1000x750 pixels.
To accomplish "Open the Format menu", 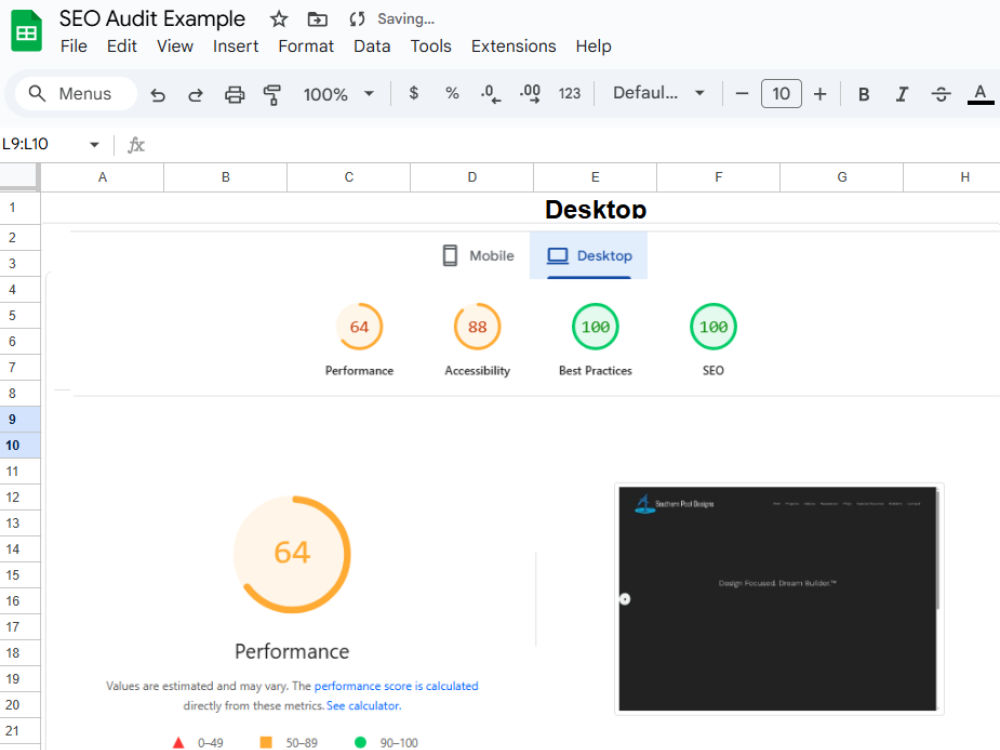I will click(x=306, y=46).
